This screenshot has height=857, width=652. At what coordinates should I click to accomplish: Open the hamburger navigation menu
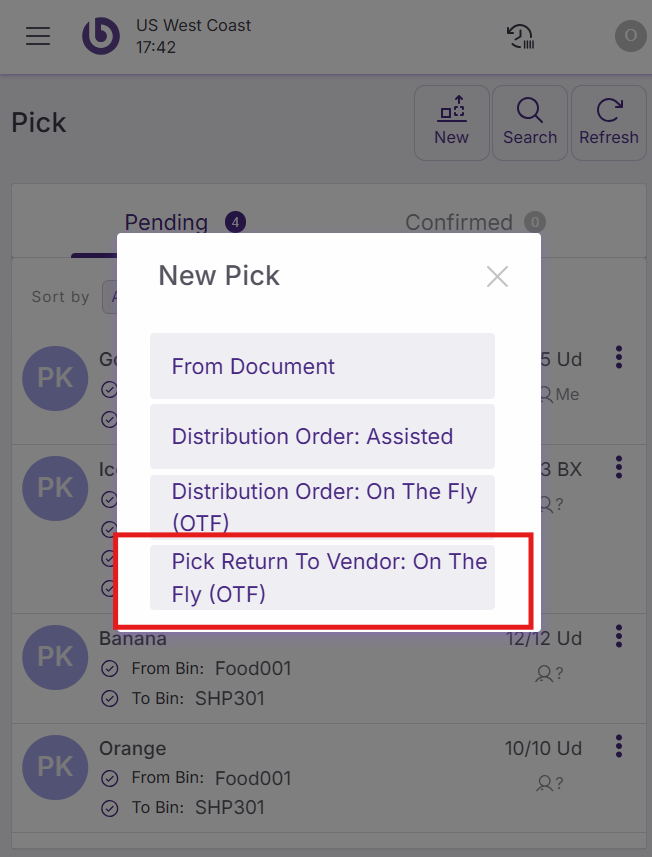38,36
